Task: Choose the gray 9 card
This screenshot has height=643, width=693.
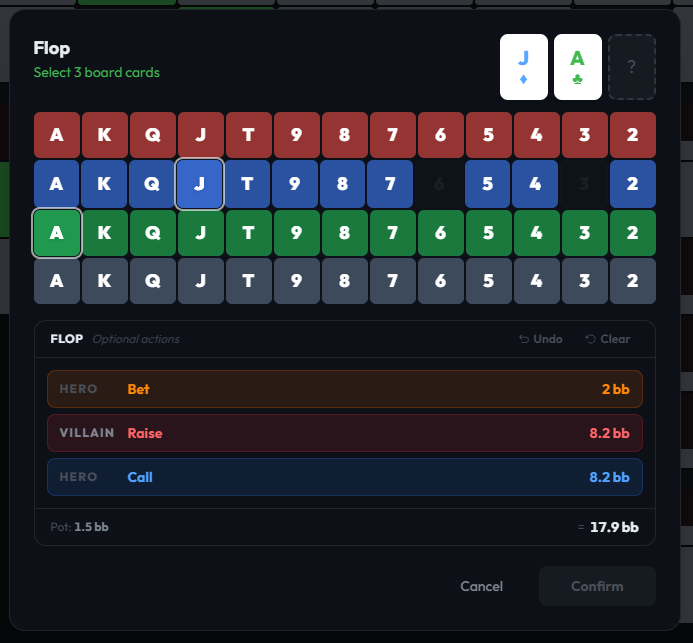Action: pos(297,282)
